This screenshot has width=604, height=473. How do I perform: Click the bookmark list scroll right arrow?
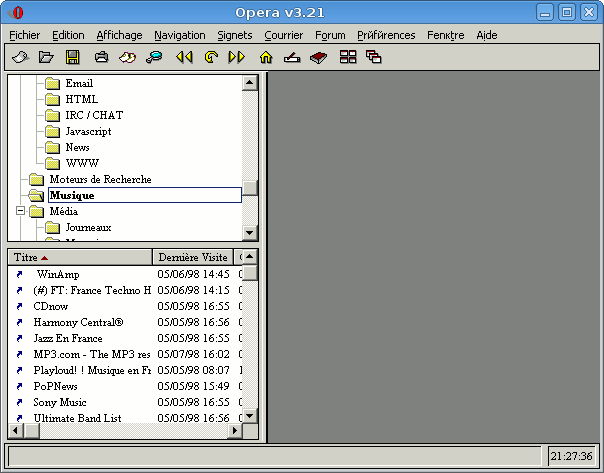click(x=235, y=431)
